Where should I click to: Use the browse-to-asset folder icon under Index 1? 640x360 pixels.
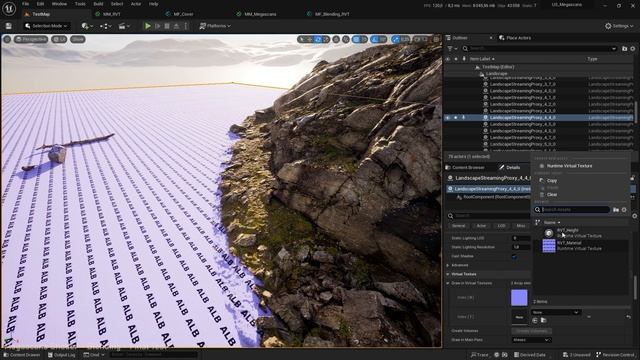[x=544, y=321]
